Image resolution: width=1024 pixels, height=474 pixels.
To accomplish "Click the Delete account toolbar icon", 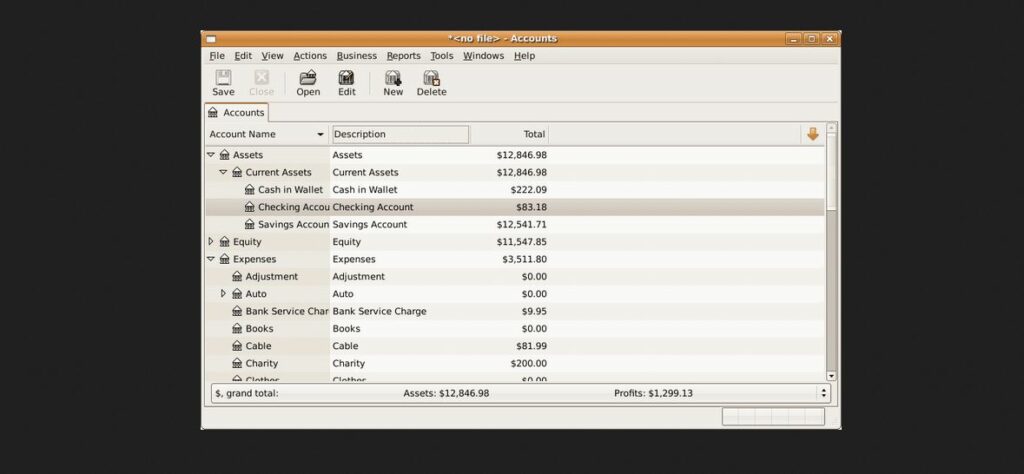I will [x=432, y=78].
